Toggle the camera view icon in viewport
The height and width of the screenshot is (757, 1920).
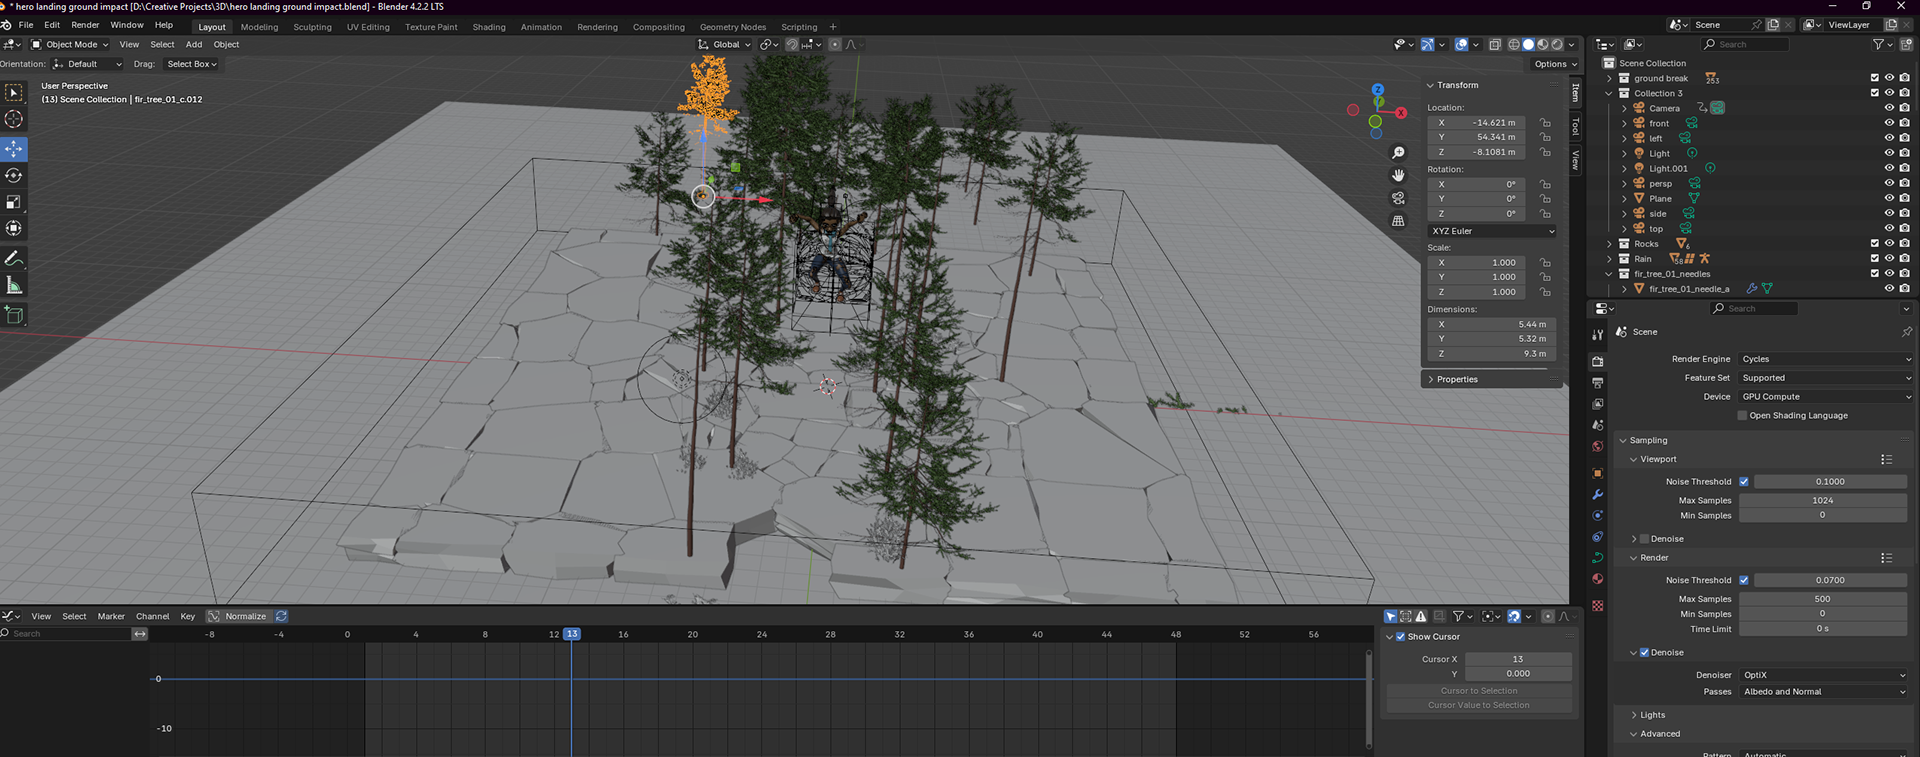1398,198
